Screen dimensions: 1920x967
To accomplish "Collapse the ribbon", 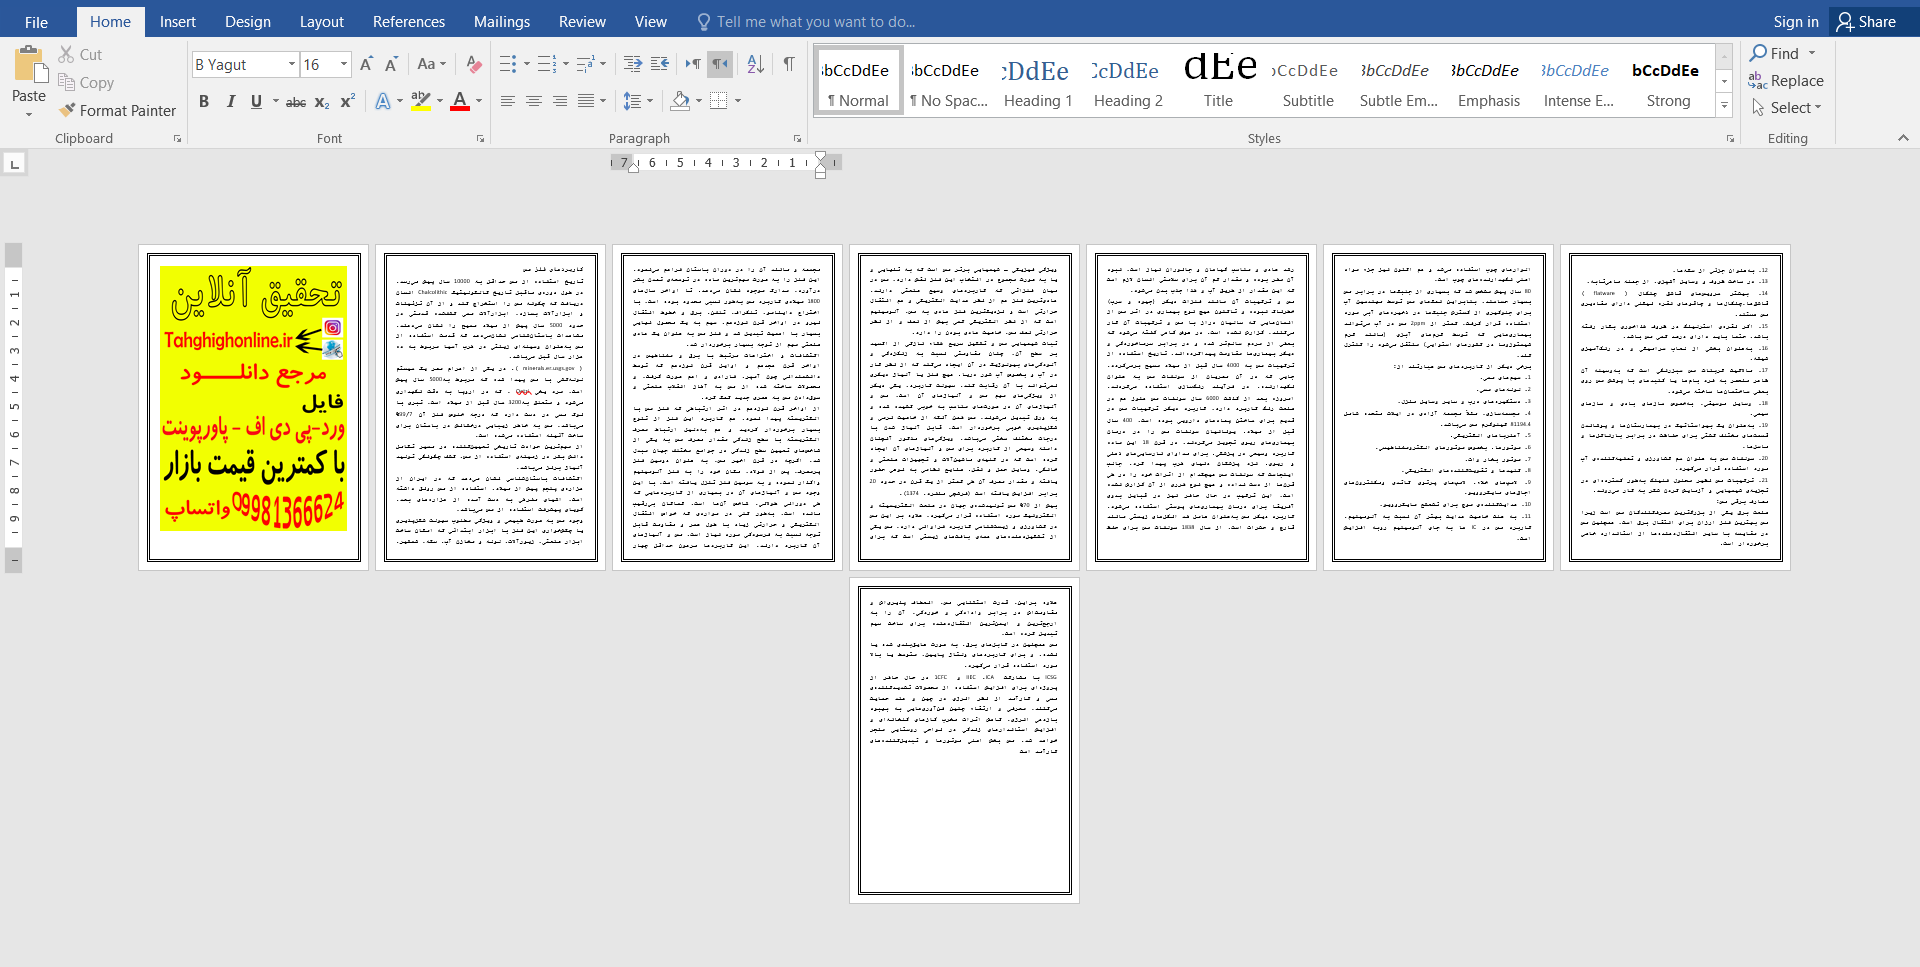I will pos(1903,138).
